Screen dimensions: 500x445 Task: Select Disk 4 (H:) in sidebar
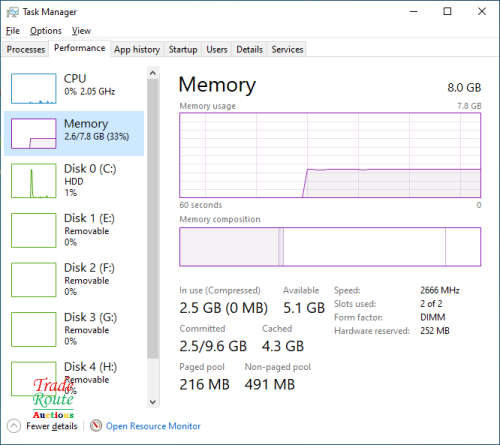click(74, 379)
